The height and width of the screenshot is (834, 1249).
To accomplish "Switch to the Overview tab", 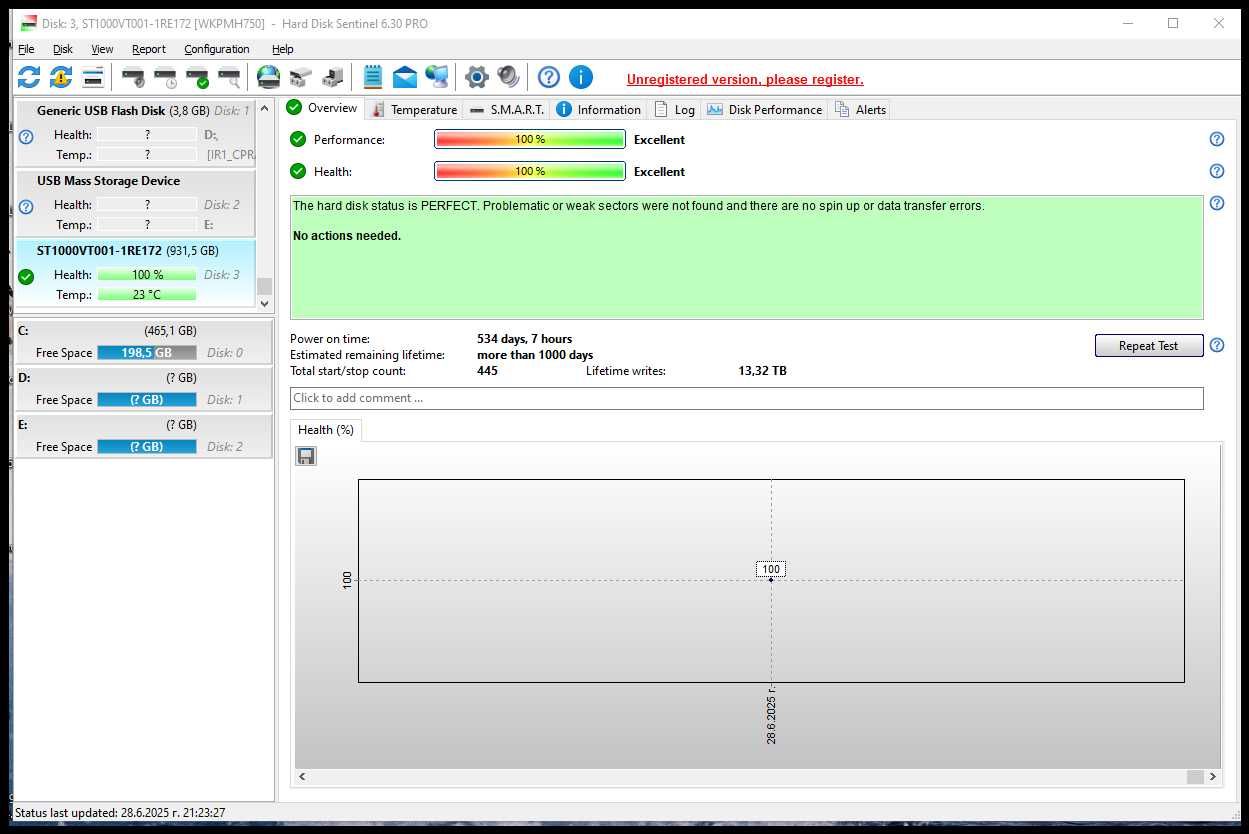I will coord(322,108).
